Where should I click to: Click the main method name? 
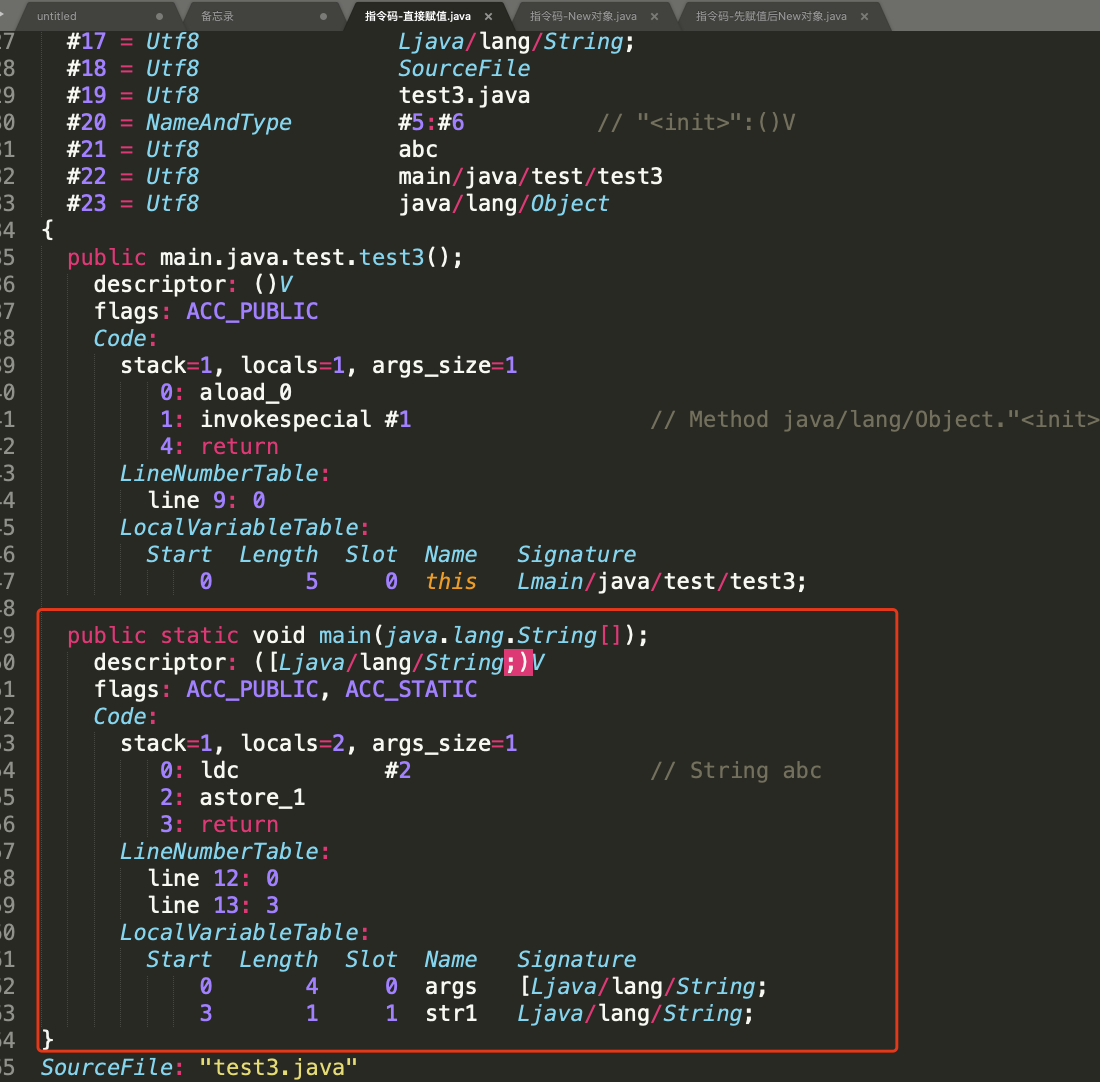(x=345, y=635)
